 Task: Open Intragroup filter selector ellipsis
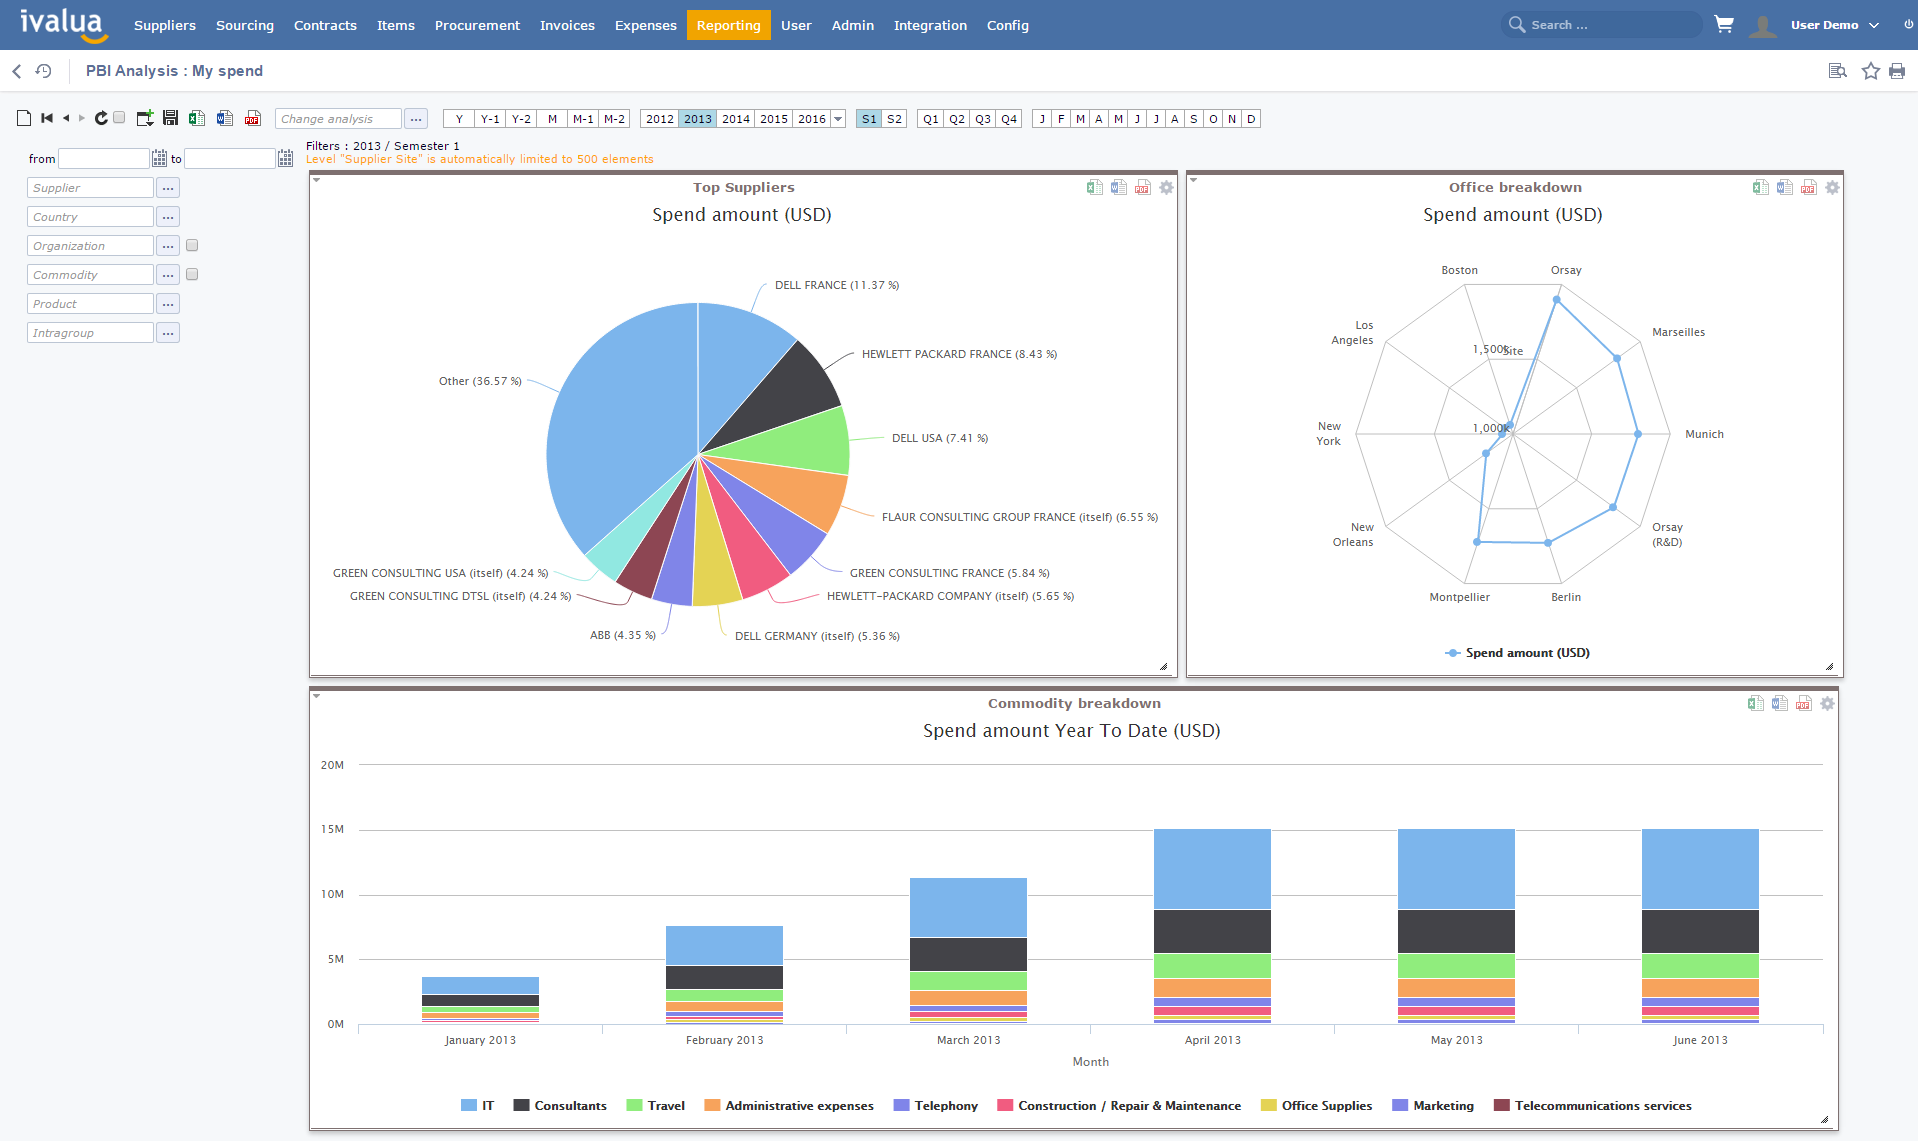[x=168, y=333]
